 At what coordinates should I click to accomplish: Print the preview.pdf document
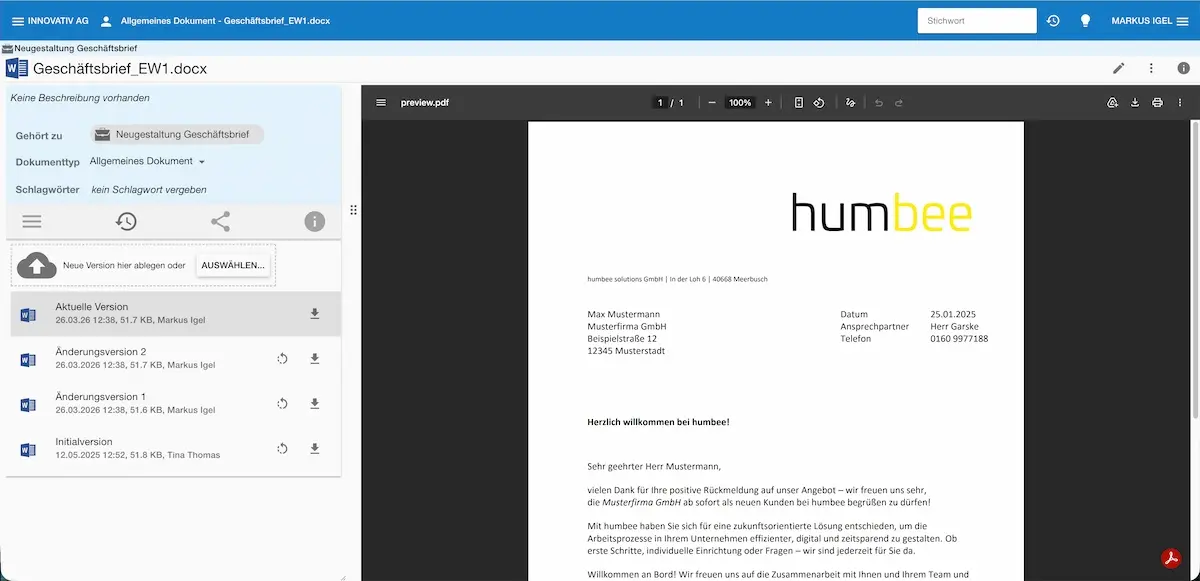(x=1157, y=102)
